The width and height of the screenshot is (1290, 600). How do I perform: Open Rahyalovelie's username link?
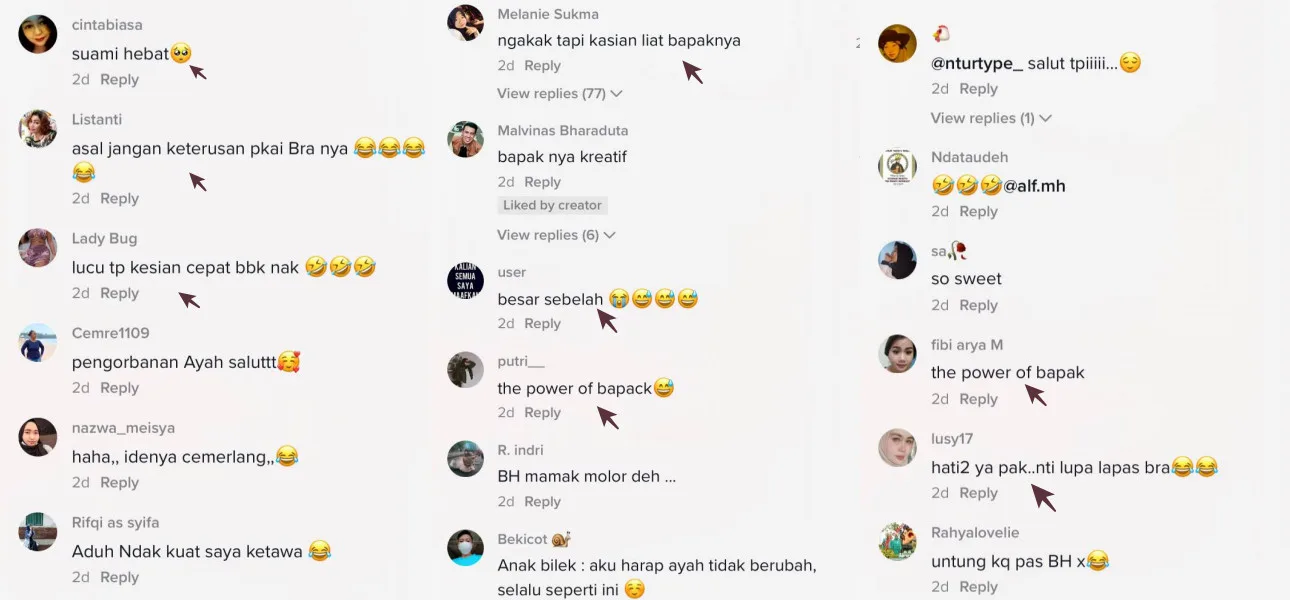click(x=975, y=533)
